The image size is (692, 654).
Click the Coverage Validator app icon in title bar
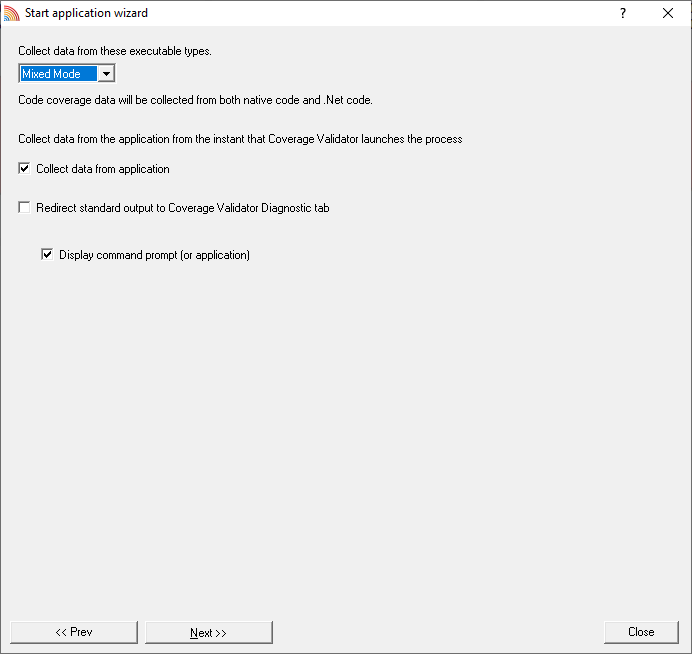(x=11, y=13)
